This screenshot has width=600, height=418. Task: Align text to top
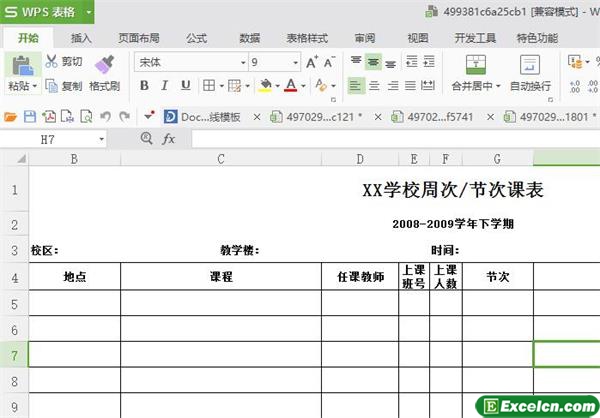pyautogui.click(x=356, y=61)
